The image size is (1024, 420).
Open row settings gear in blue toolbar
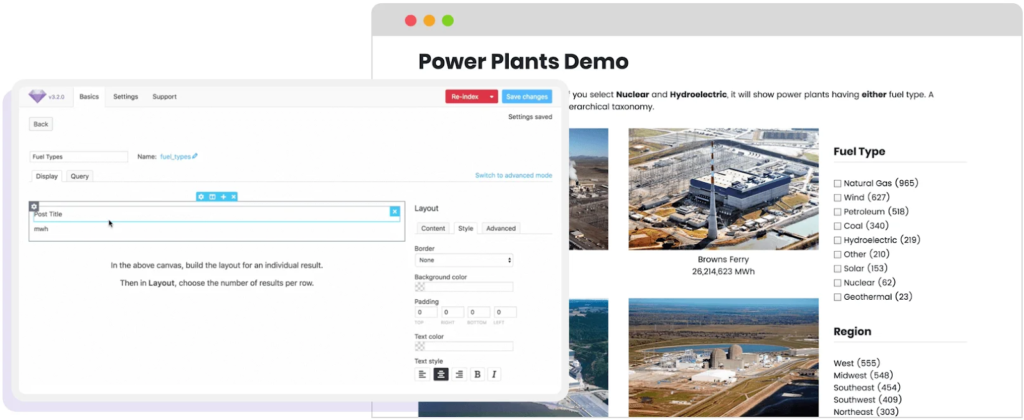[201, 197]
